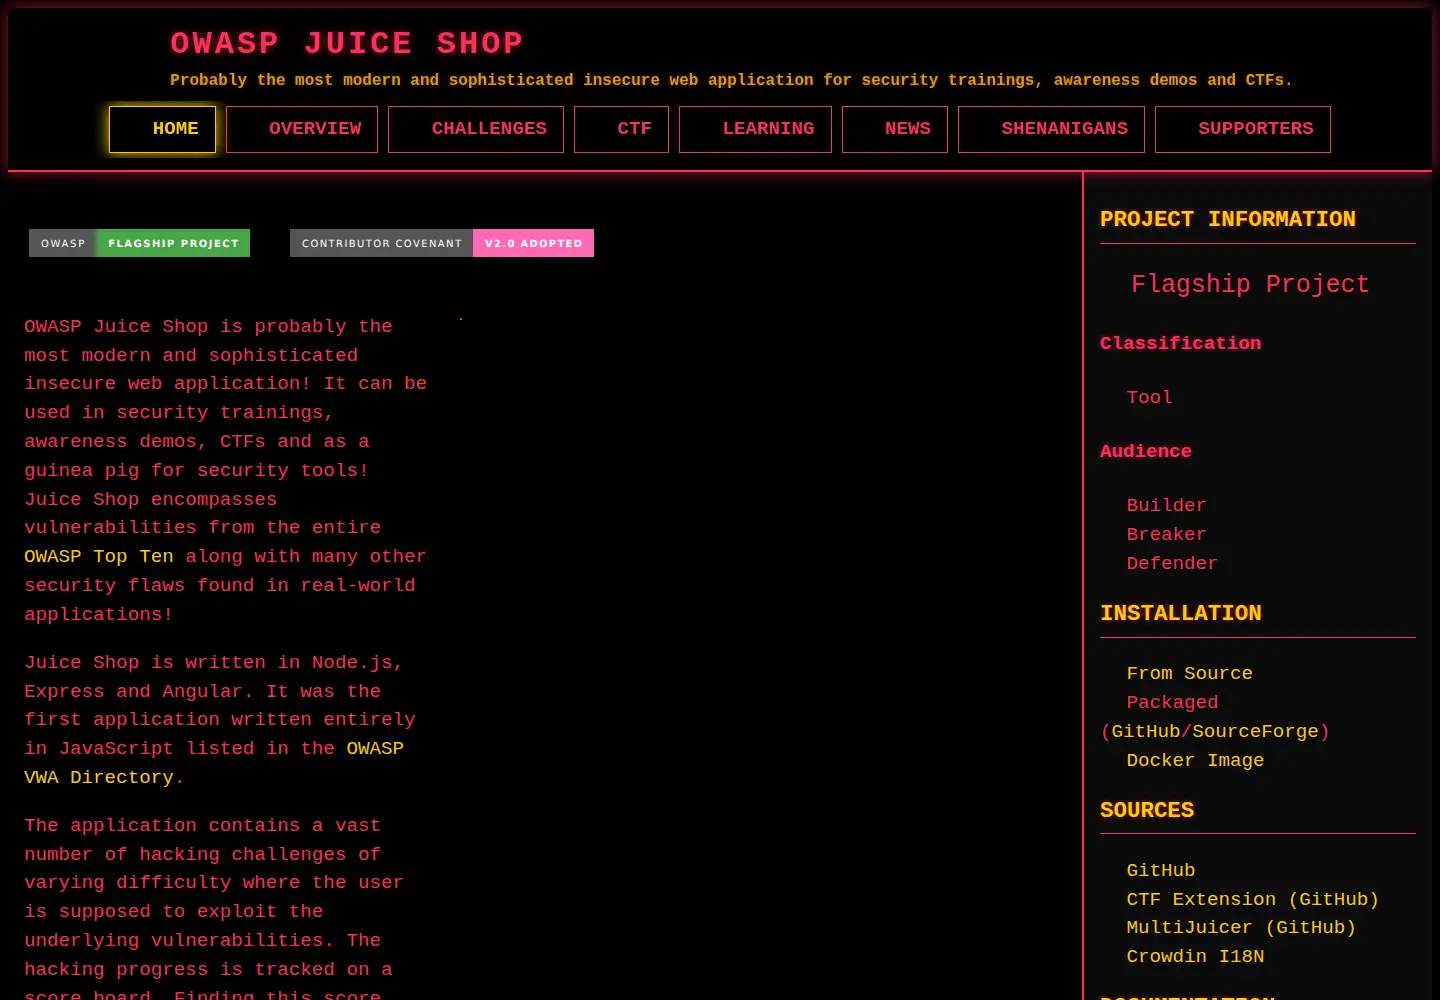This screenshot has height=1000, width=1440.
Task: Open the GitHub link beside SourceForge
Action: [x=1146, y=732]
